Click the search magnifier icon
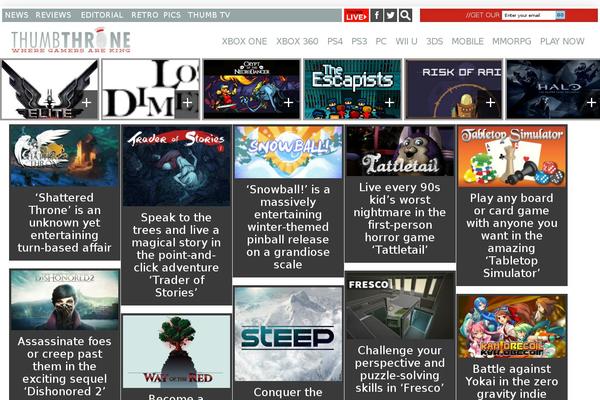The width and height of the screenshot is (600, 400). [405, 15]
